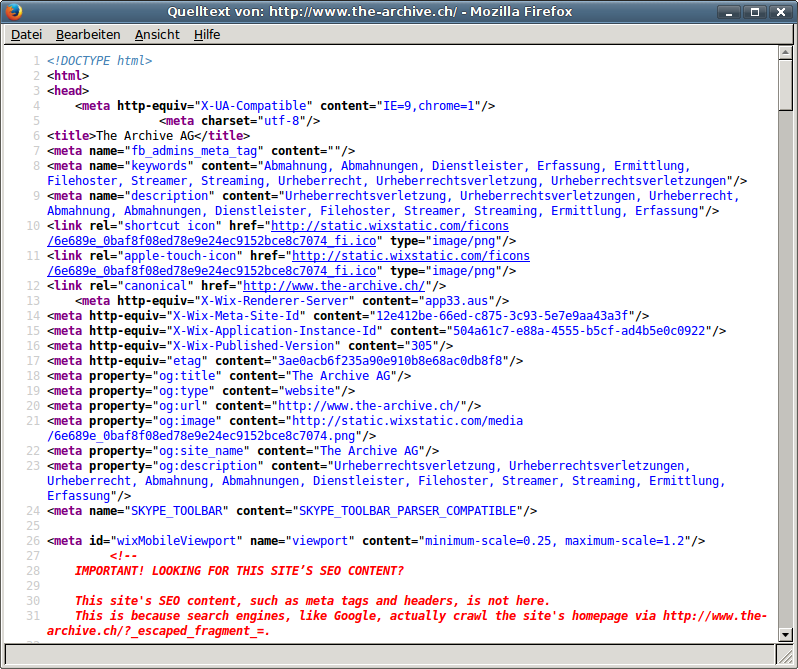Image resolution: width=798 pixels, height=669 pixels.
Task: Click the scrollbar down arrow
Action: tap(785, 634)
